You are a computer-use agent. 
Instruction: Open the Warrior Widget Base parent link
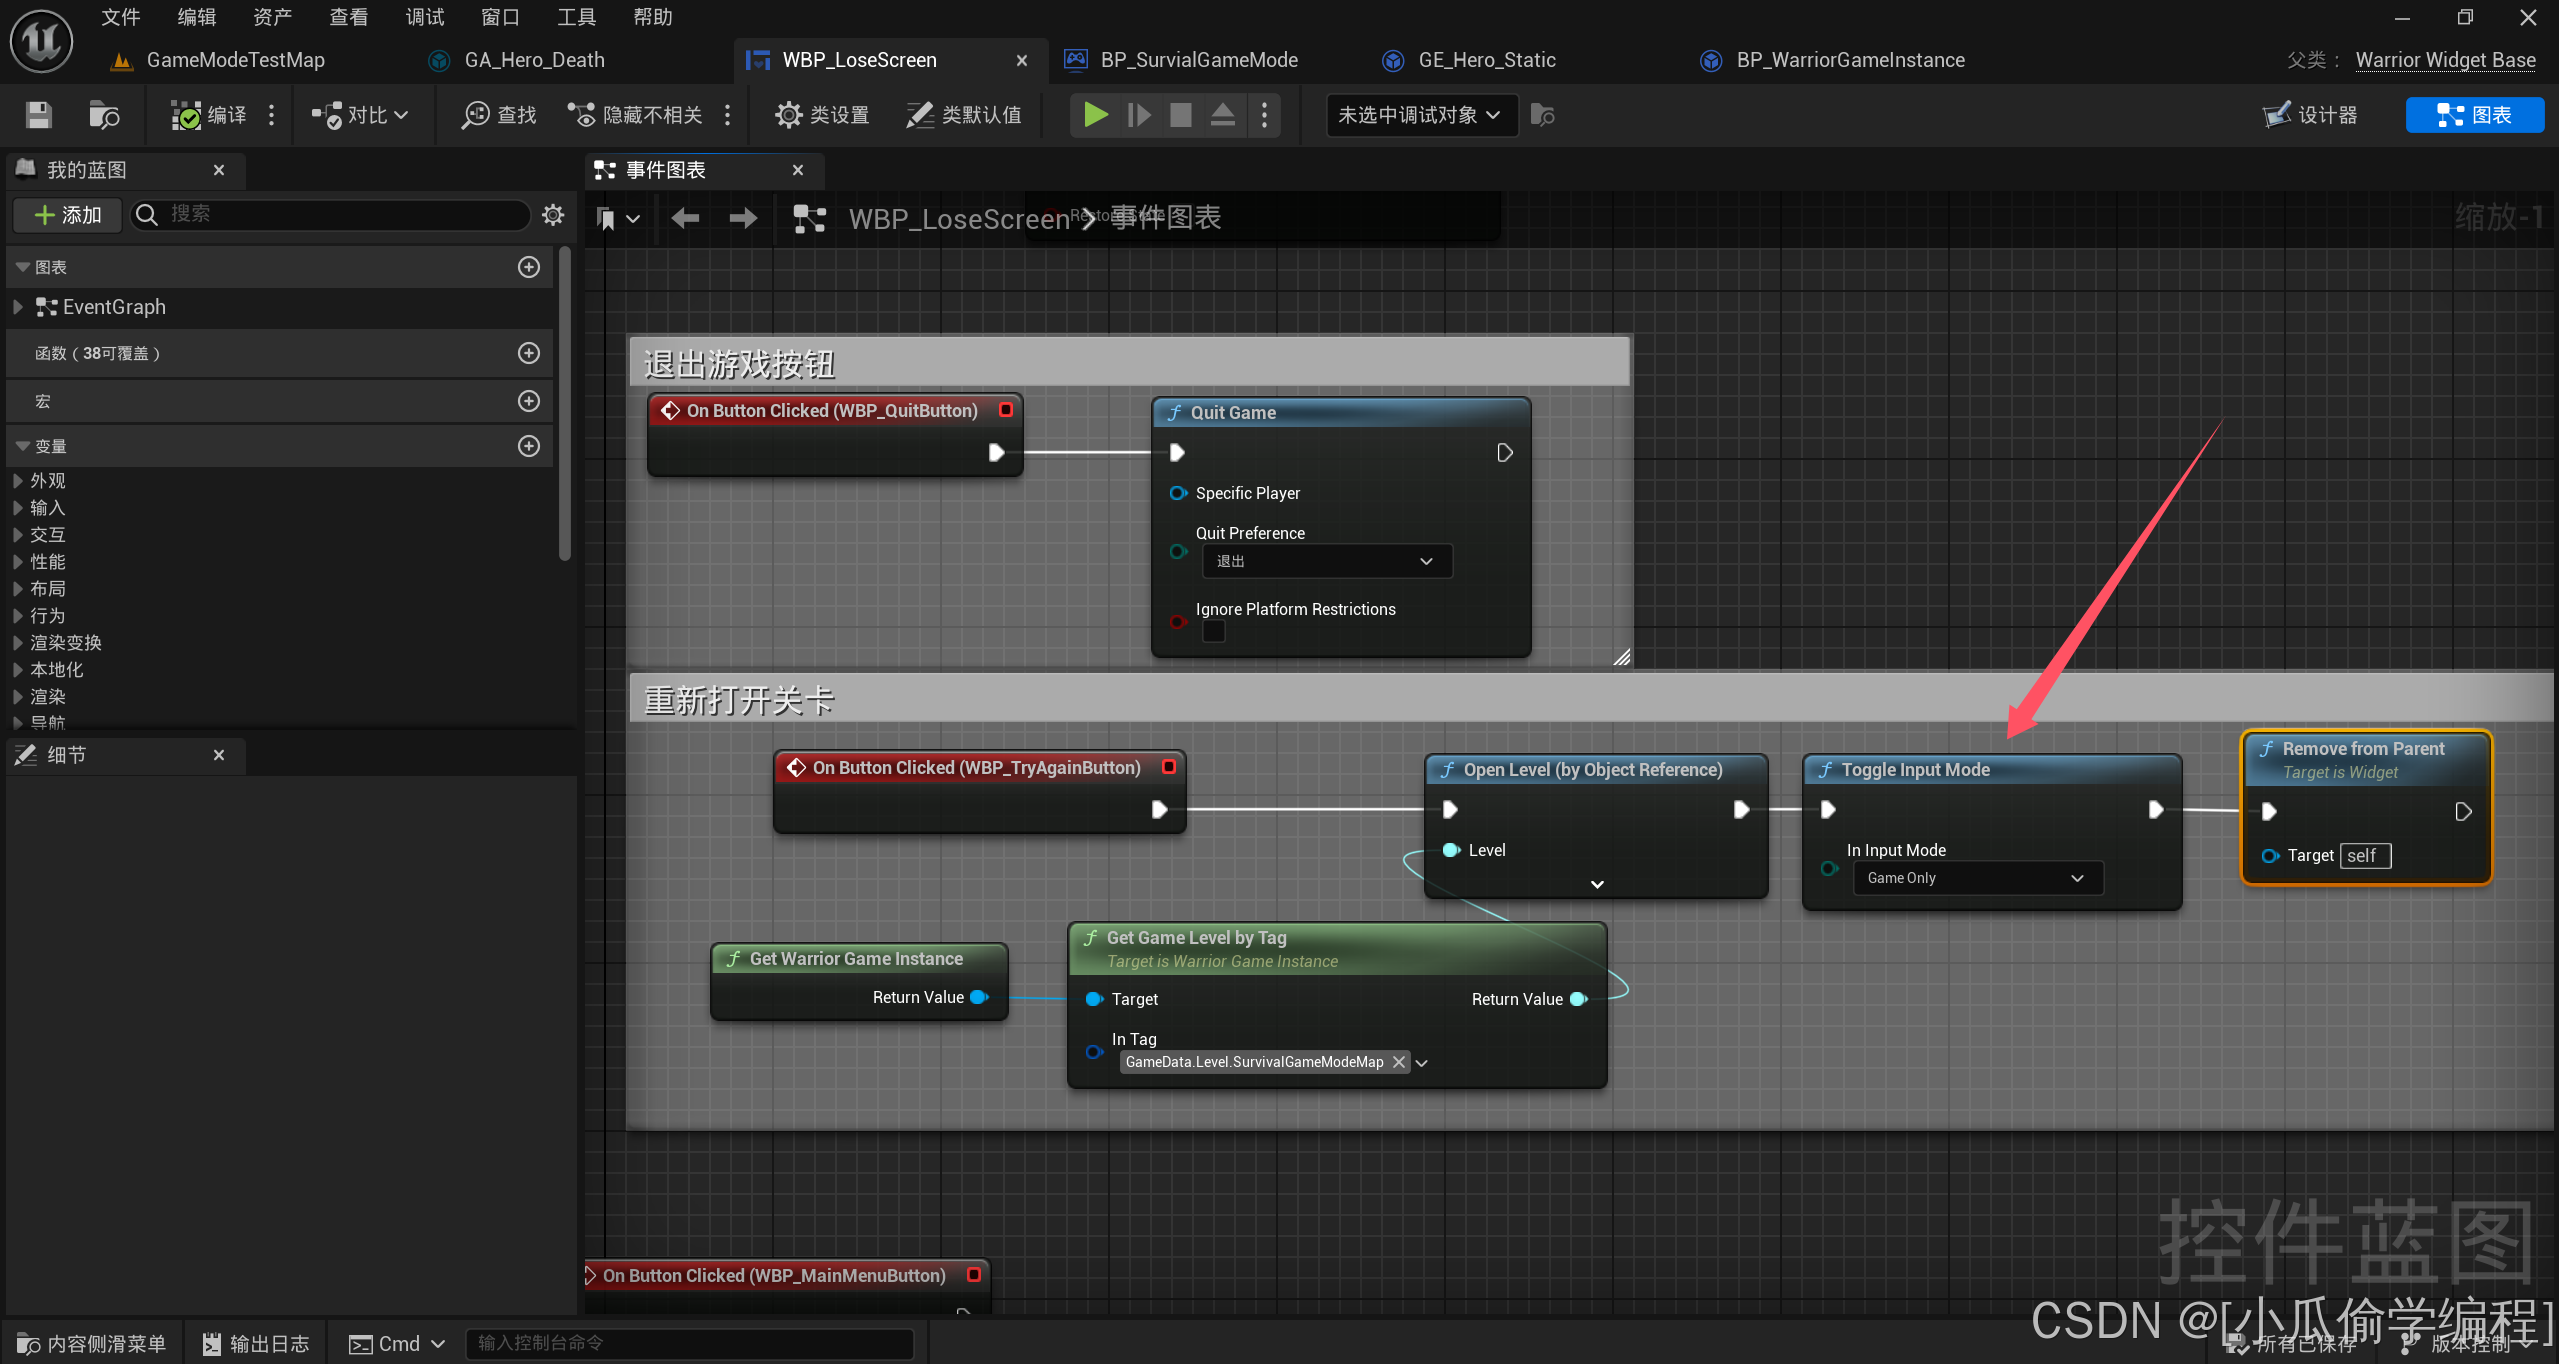pyautogui.click(x=2445, y=60)
